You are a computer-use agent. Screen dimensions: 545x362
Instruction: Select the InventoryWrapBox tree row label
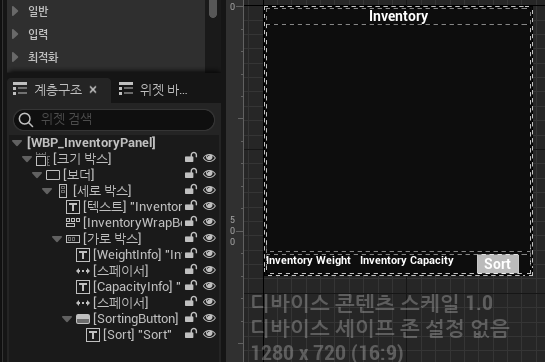[x=132, y=223]
